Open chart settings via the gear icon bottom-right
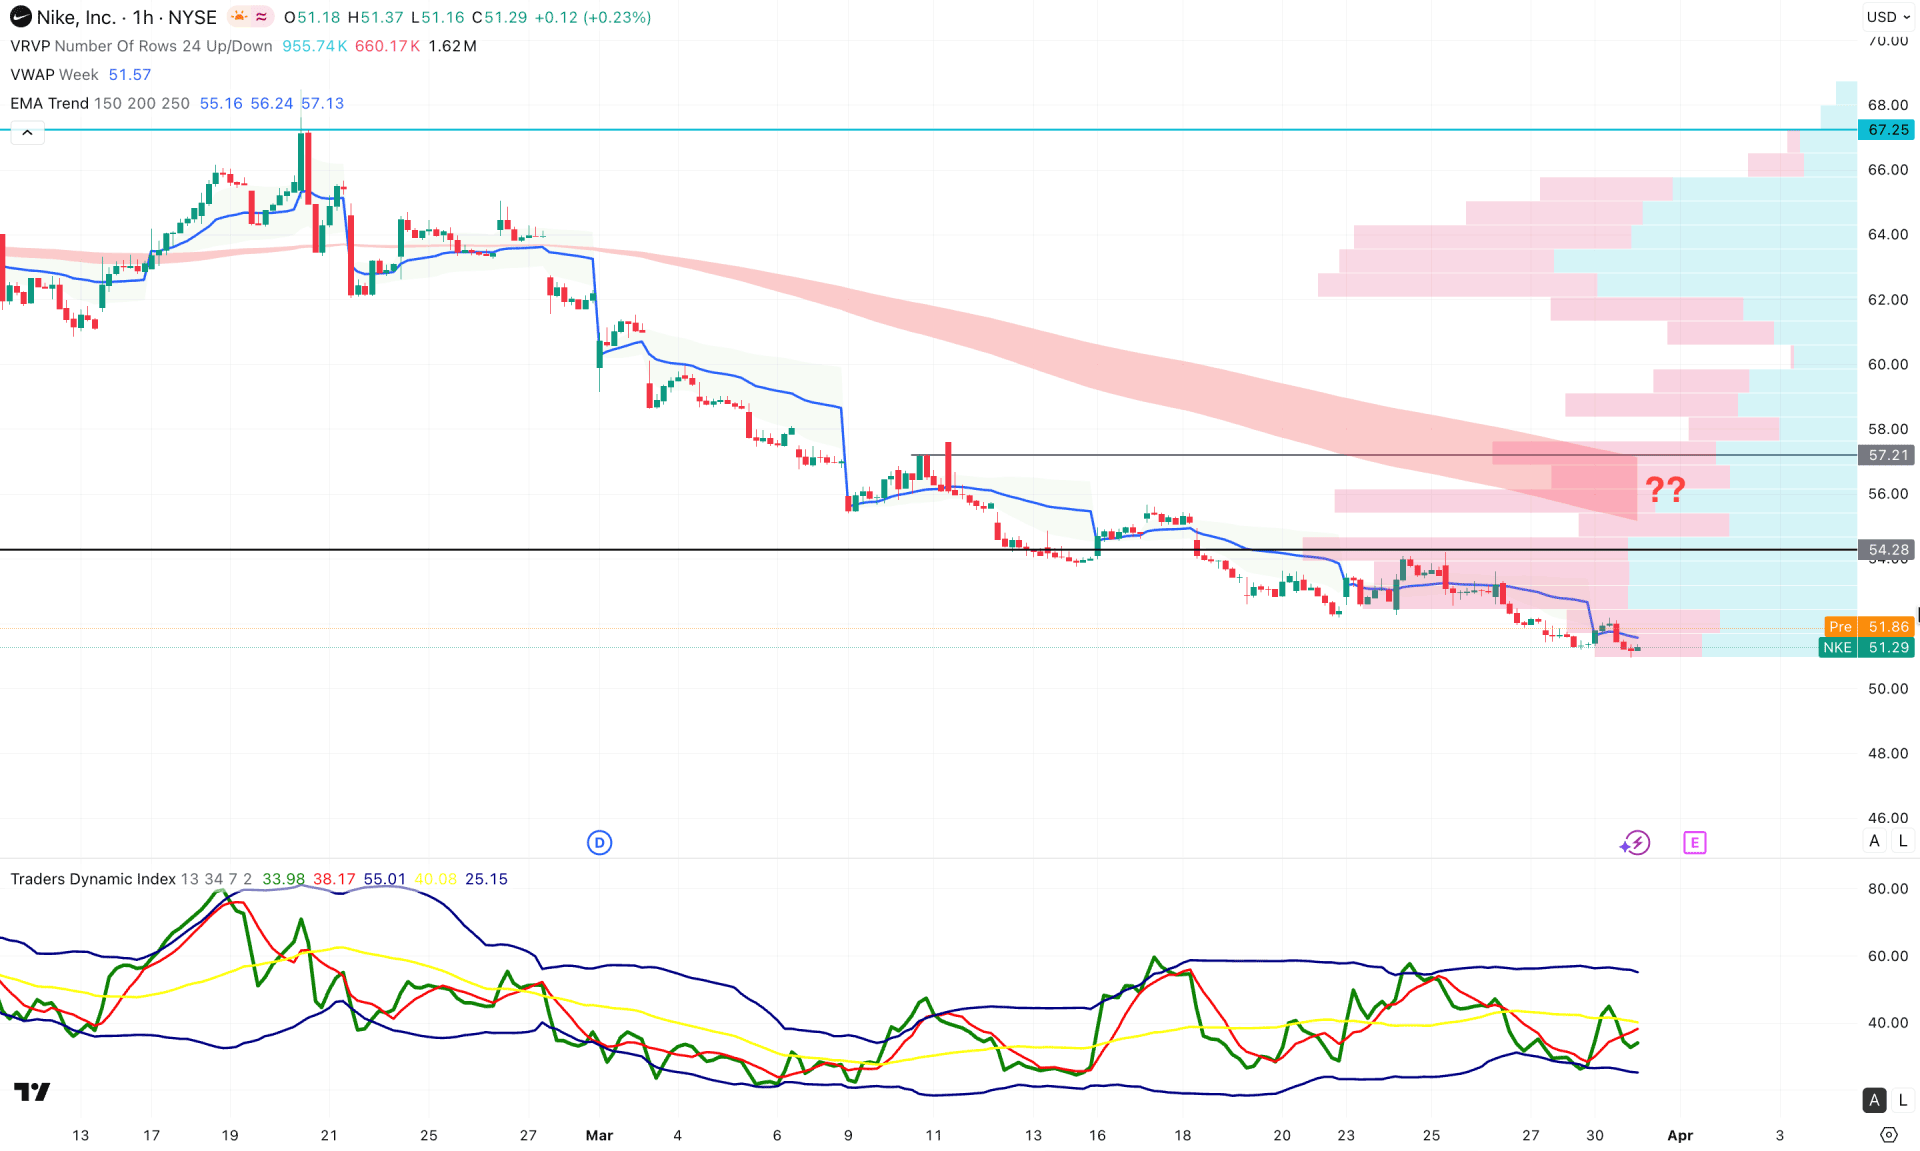The height and width of the screenshot is (1151, 1920). pos(1890,1135)
